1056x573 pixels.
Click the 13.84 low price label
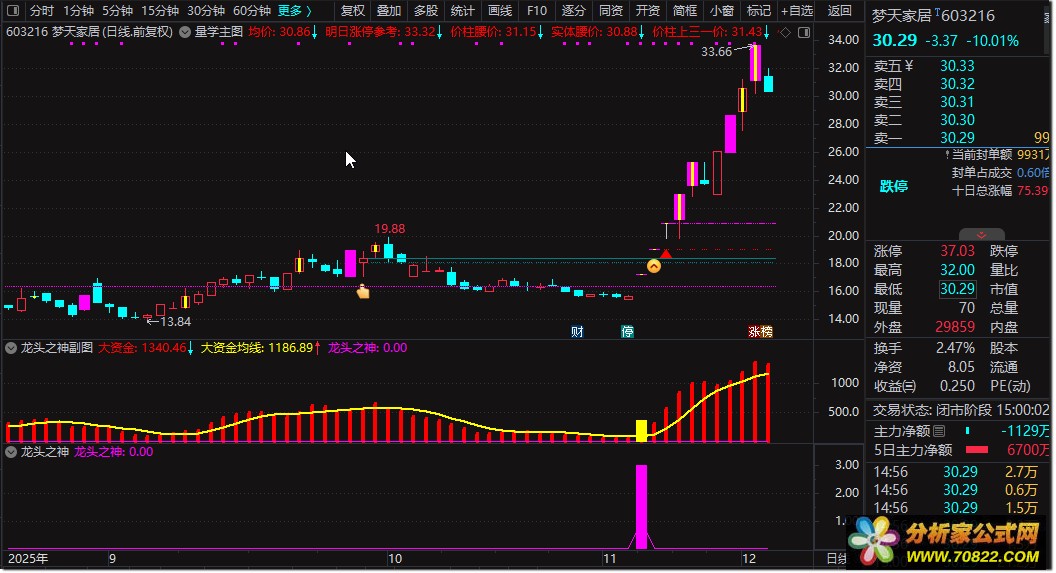coord(175,322)
